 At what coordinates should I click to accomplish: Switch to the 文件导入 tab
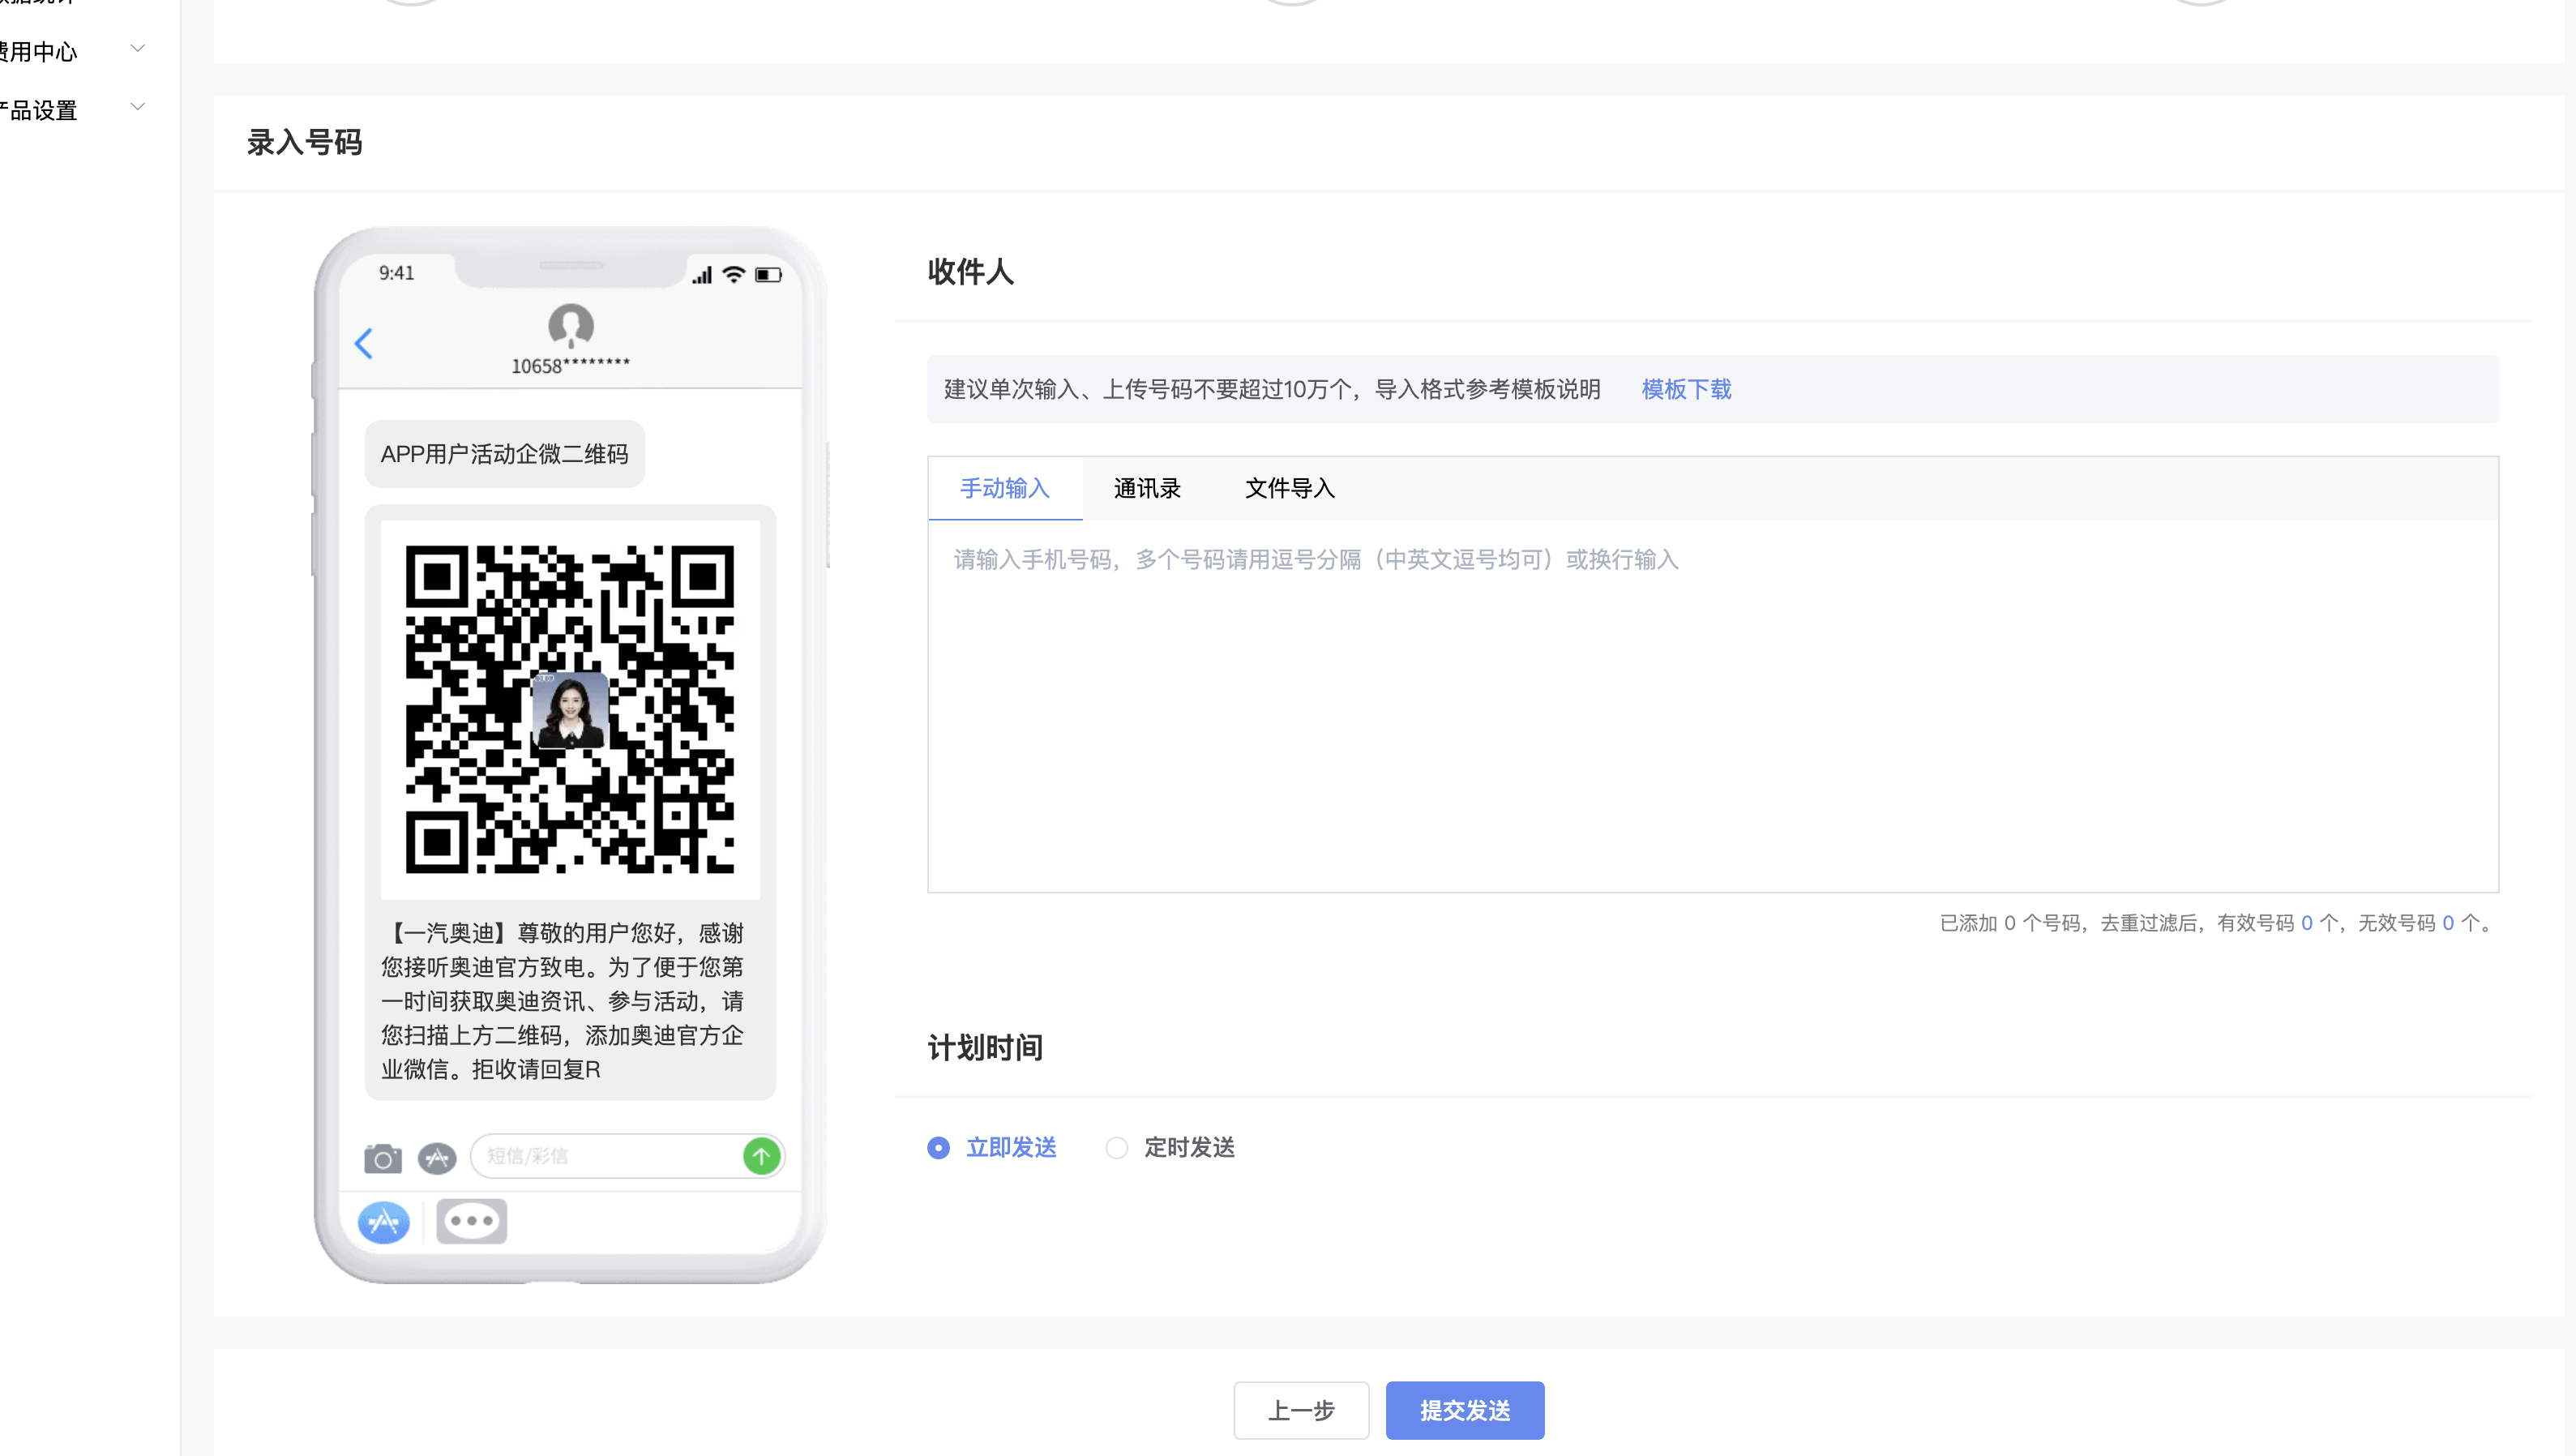(1290, 488)
